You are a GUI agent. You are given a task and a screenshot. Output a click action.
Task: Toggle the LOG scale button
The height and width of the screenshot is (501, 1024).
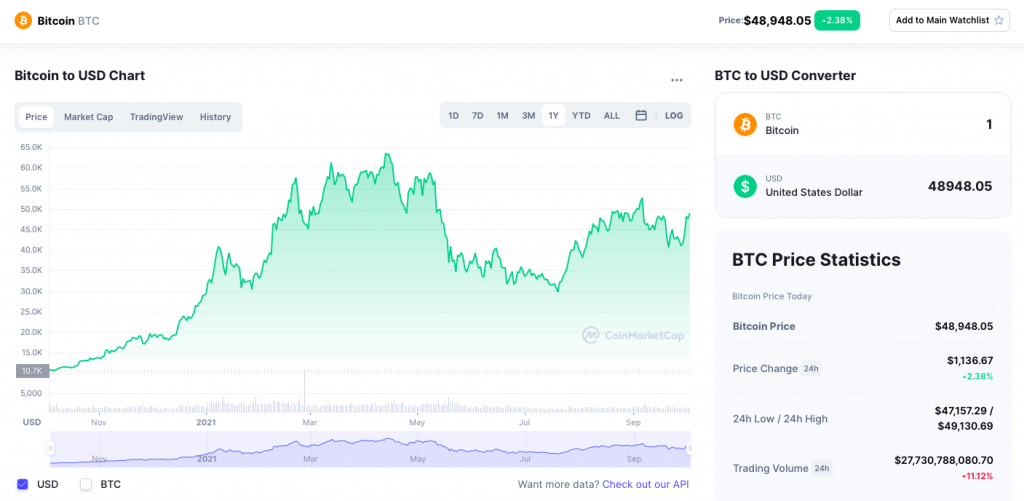674,116
